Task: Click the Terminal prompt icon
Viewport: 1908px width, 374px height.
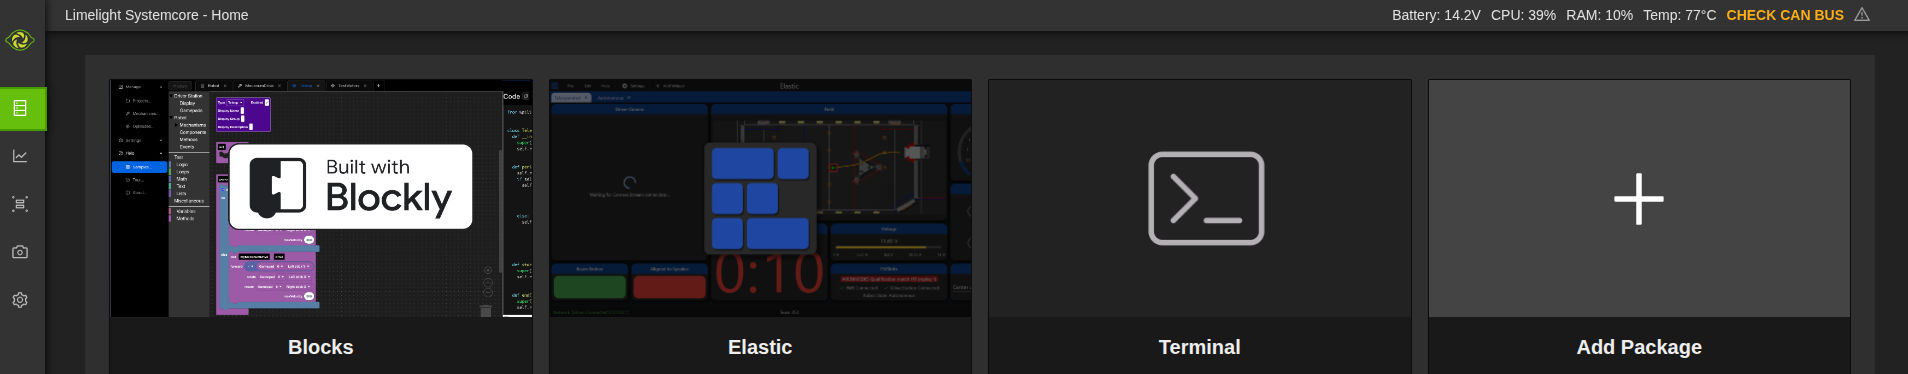Action: coord(1206,198)
